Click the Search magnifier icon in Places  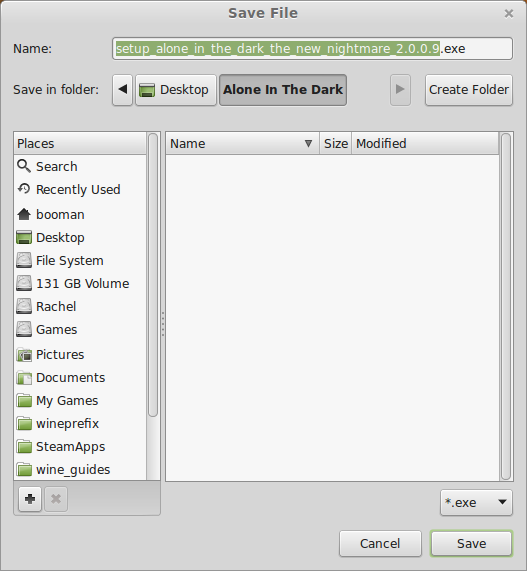tap(24, 166)
